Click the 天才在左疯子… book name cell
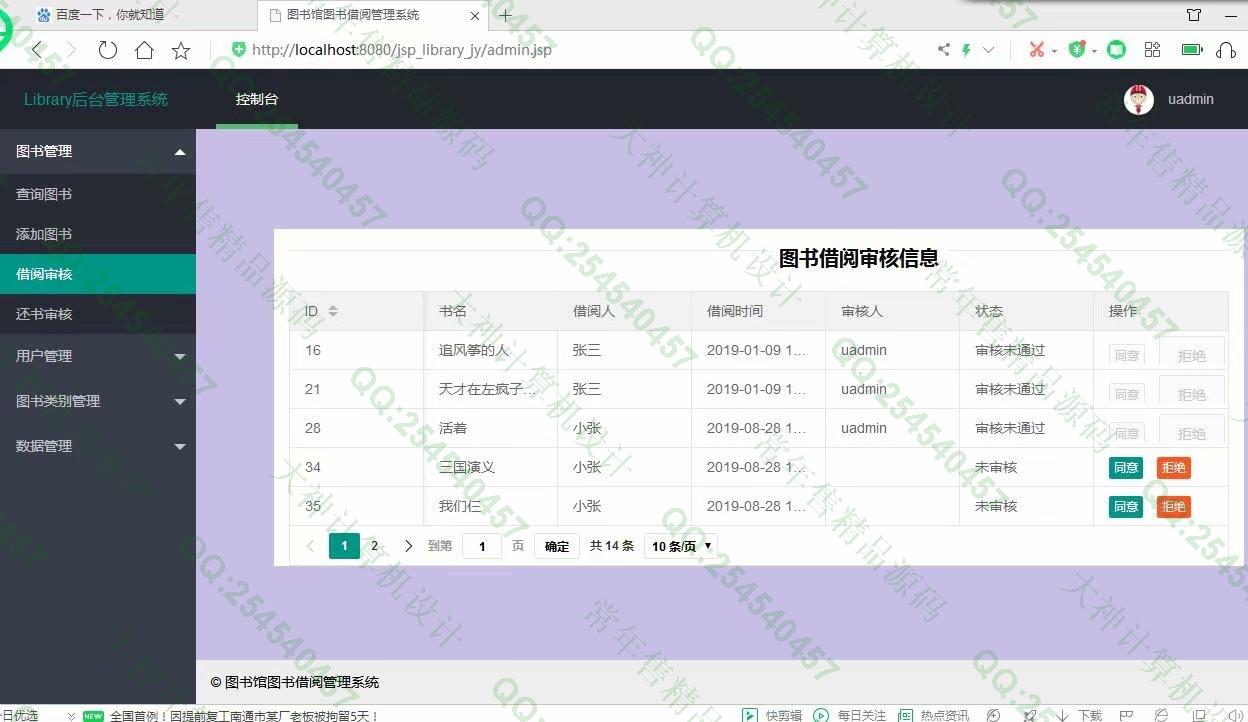Screen dimensions: 1248x722 tap(489, 389)
